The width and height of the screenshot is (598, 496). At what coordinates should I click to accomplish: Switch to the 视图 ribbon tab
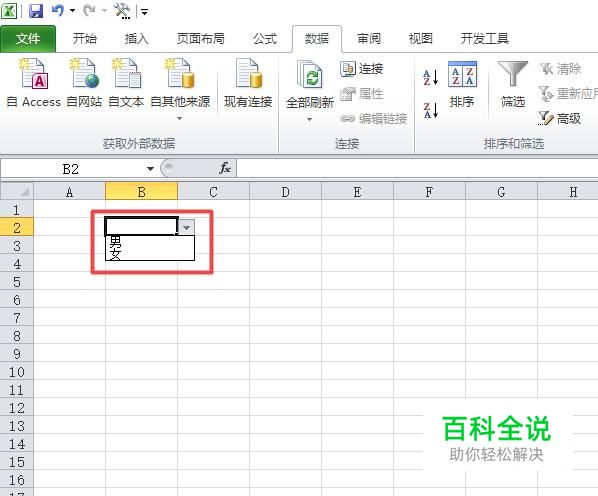click(x=421, y=39)
